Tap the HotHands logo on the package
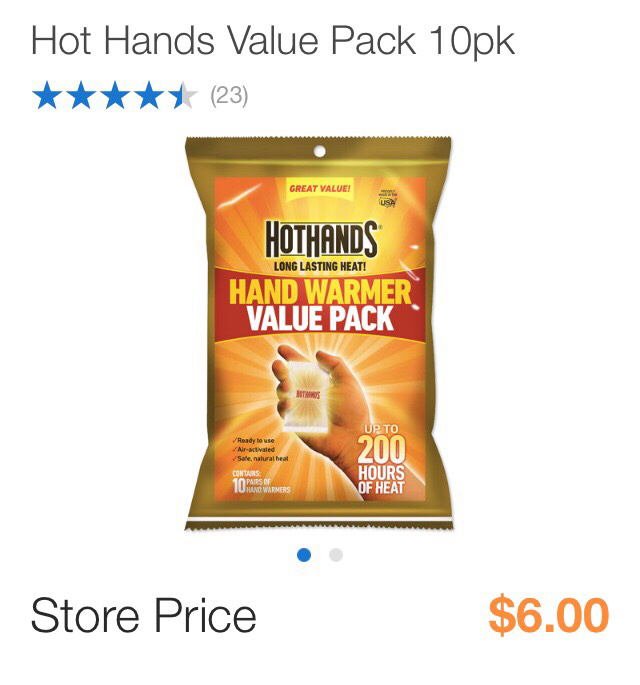Image resolution: width=640 pixels, height=685 pixels. pos(322,239)
